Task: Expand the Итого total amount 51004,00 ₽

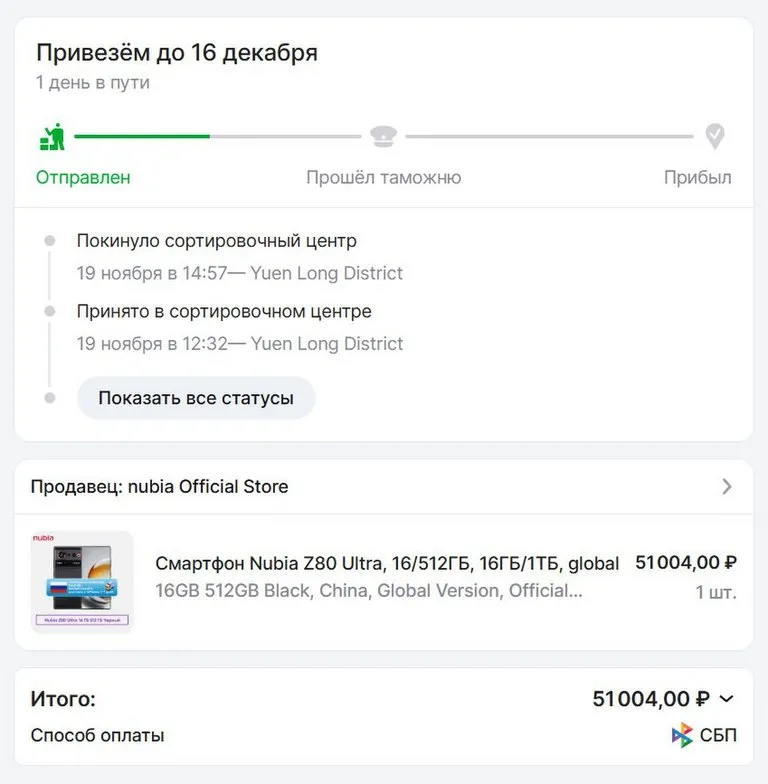Action: [x=650, y=698]
